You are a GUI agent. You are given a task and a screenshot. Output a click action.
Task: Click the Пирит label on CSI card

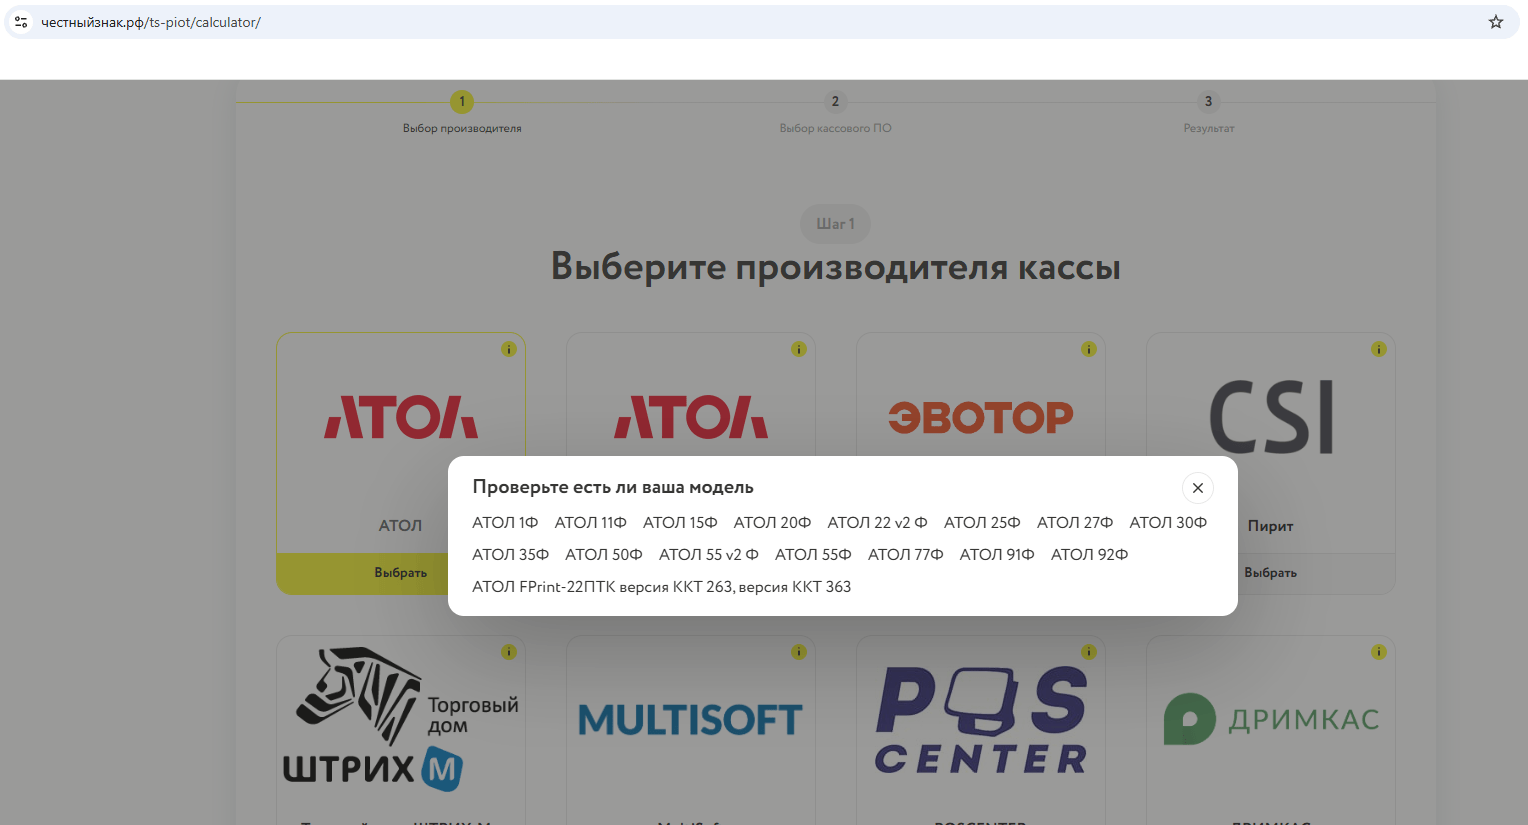pos(1270,526)
